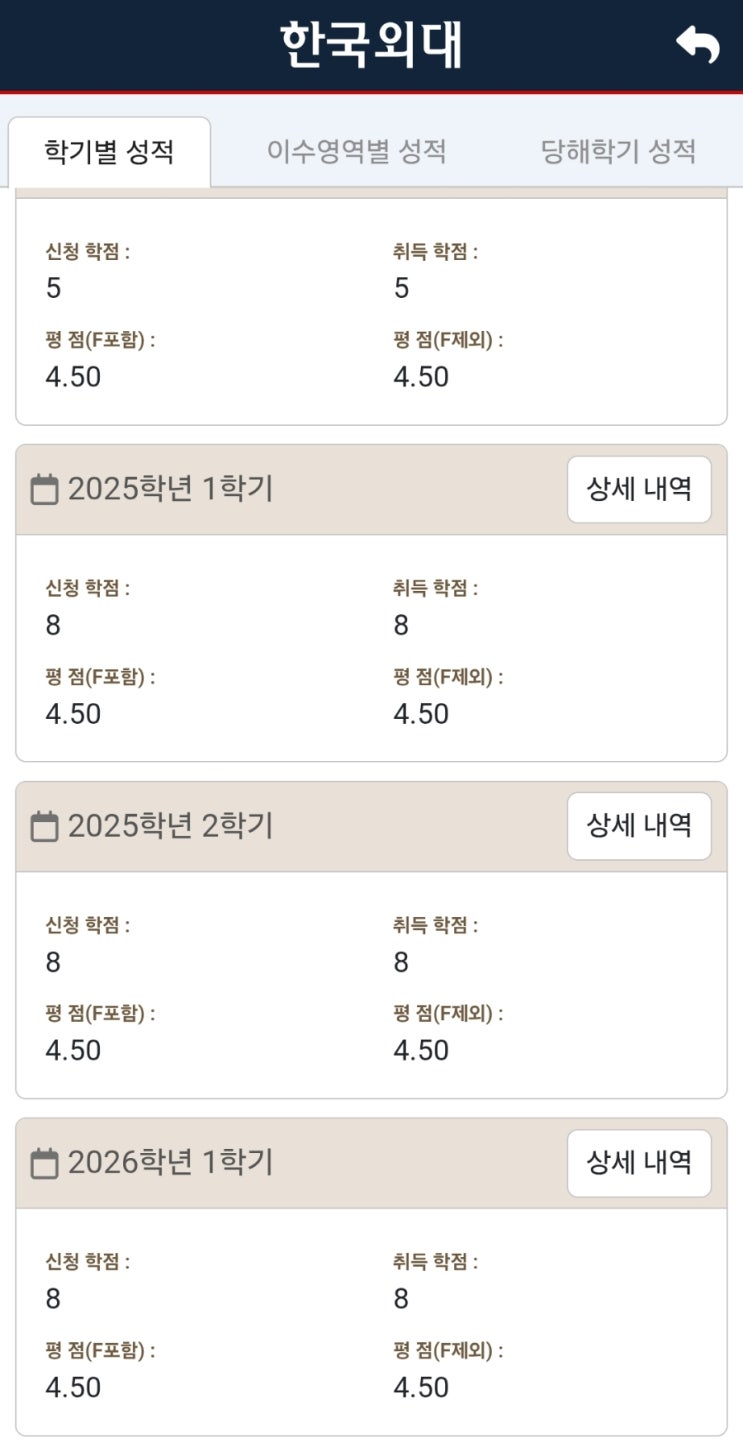Open the 이수영역별 성적 tab
This screenshot has height=1451, width=743.
point(356,152)
